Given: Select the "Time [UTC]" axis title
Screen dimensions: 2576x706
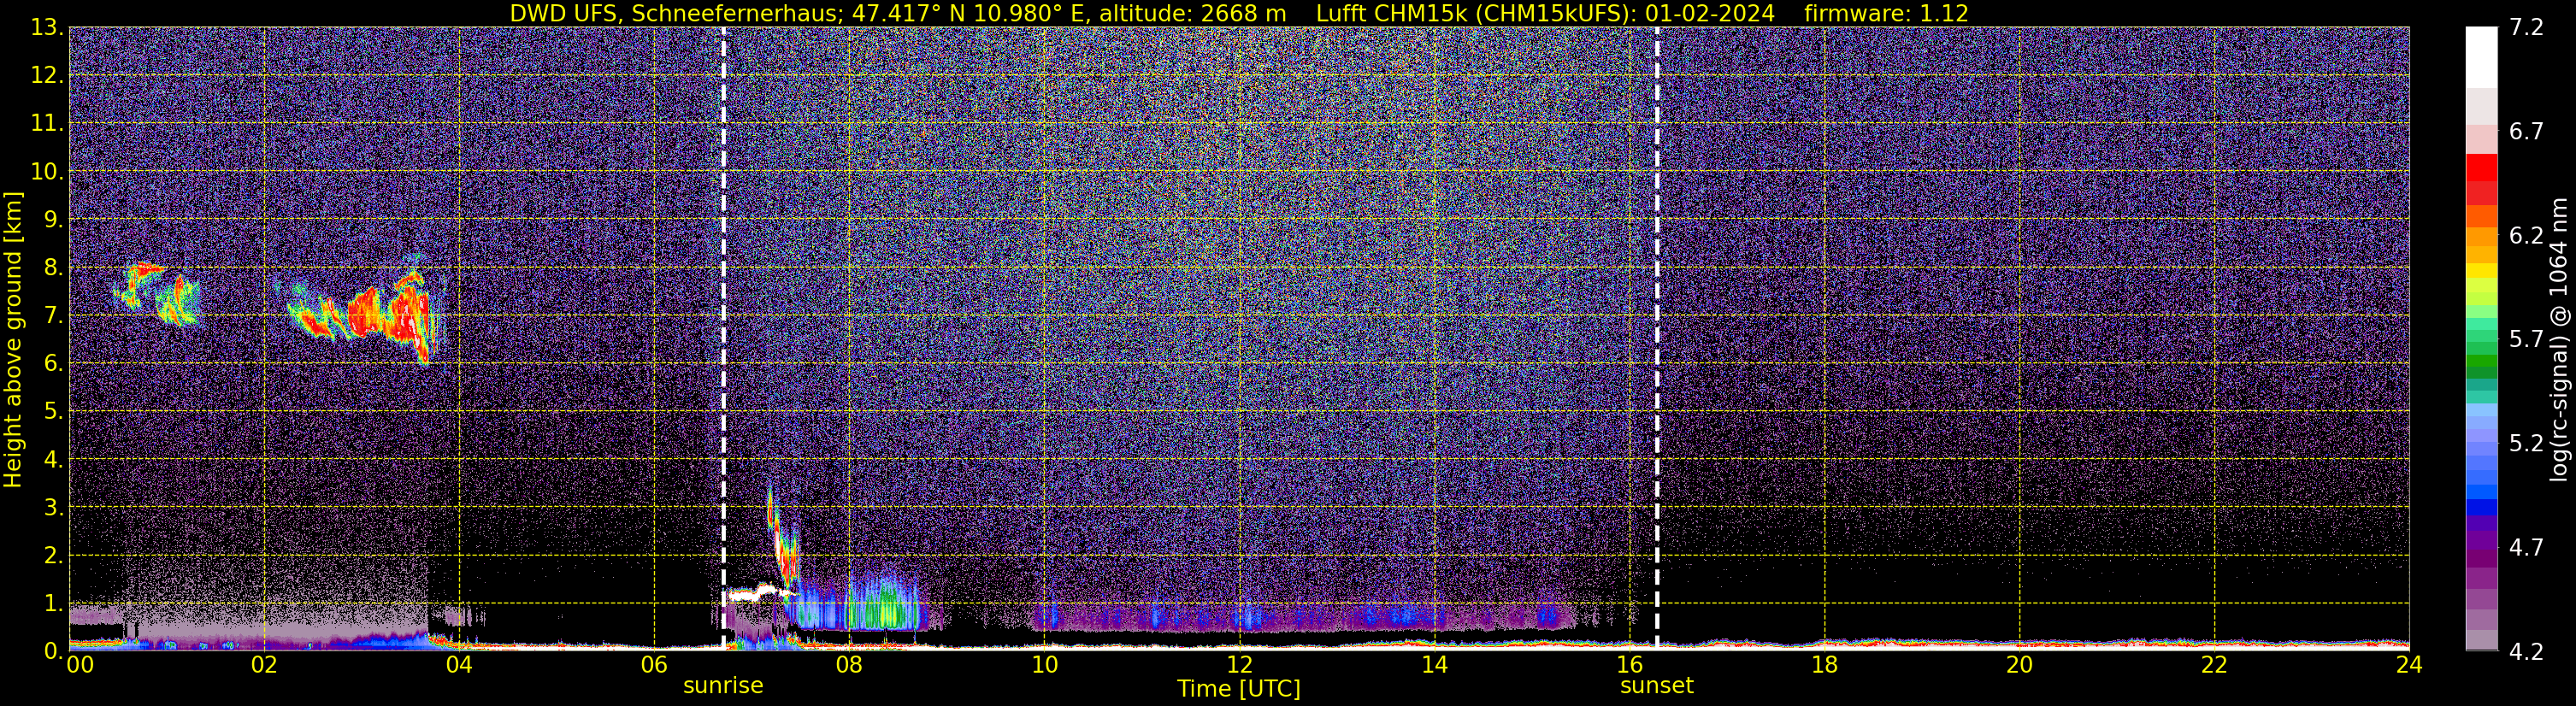Looking at the screenshot, I should coord(1239,689).
